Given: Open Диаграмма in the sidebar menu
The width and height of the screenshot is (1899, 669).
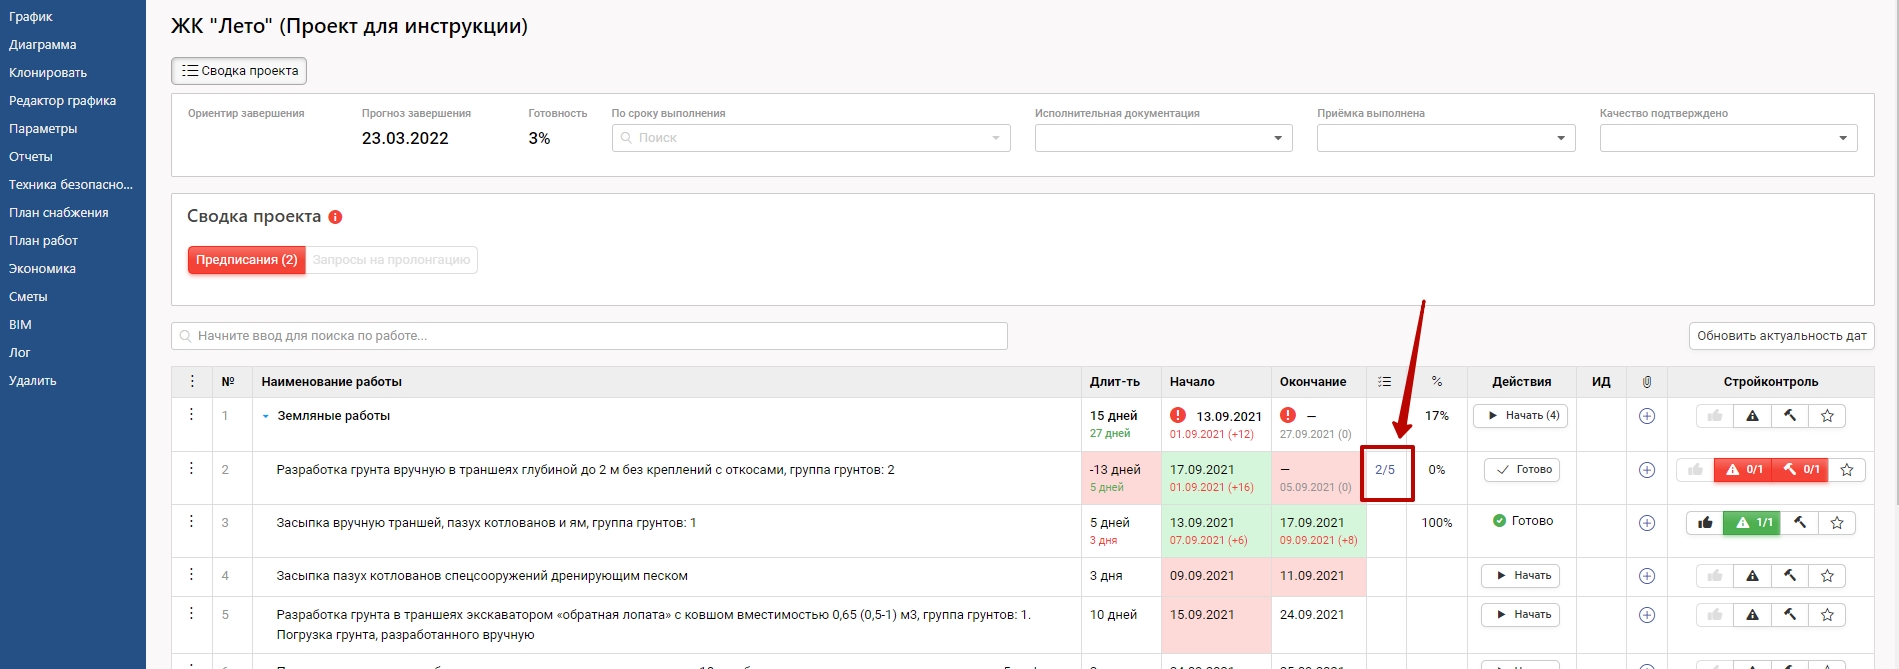Looking at the screenshot, I should (x=42, y=45).
